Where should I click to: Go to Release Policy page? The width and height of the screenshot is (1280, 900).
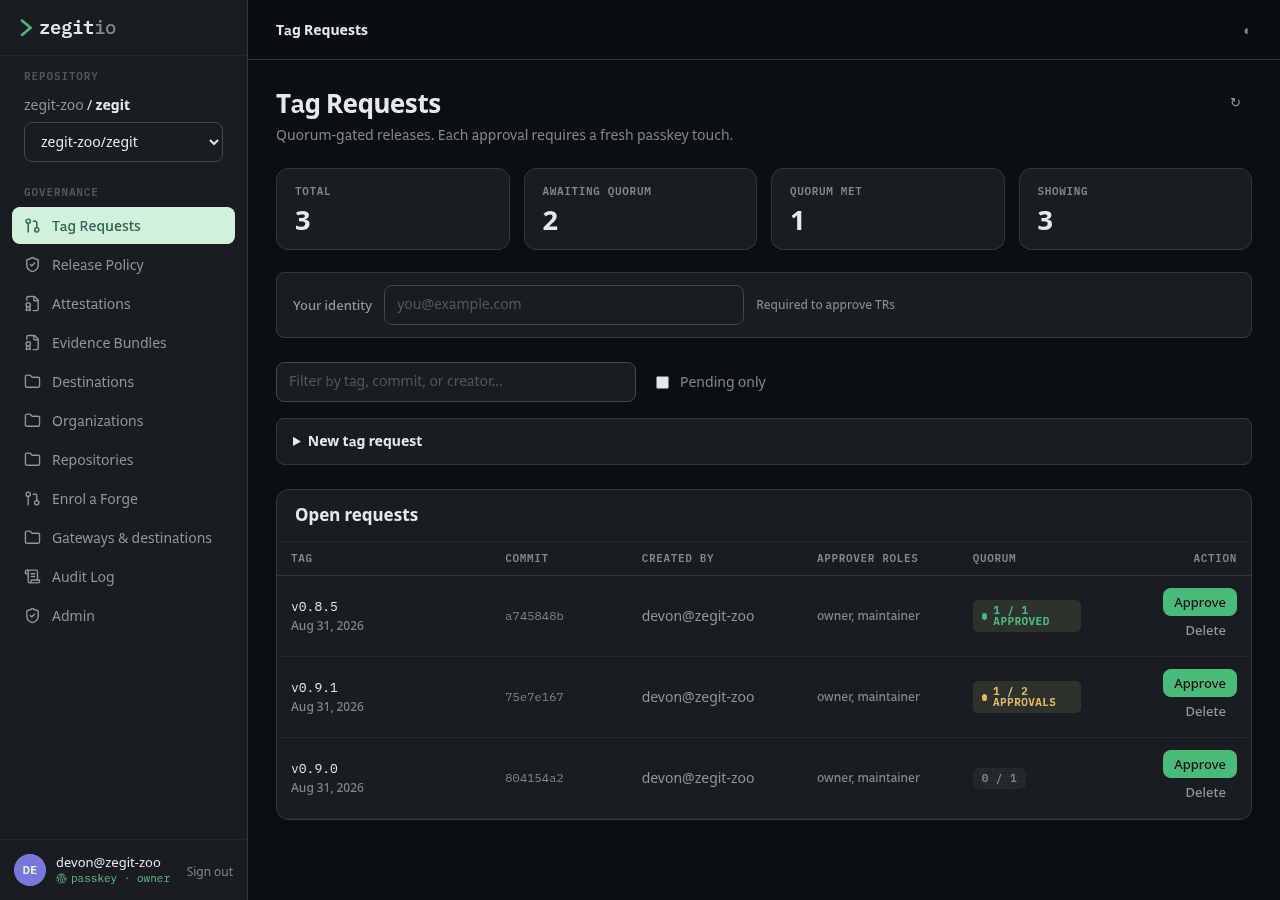pyautogui.click(x=123, y=265)
